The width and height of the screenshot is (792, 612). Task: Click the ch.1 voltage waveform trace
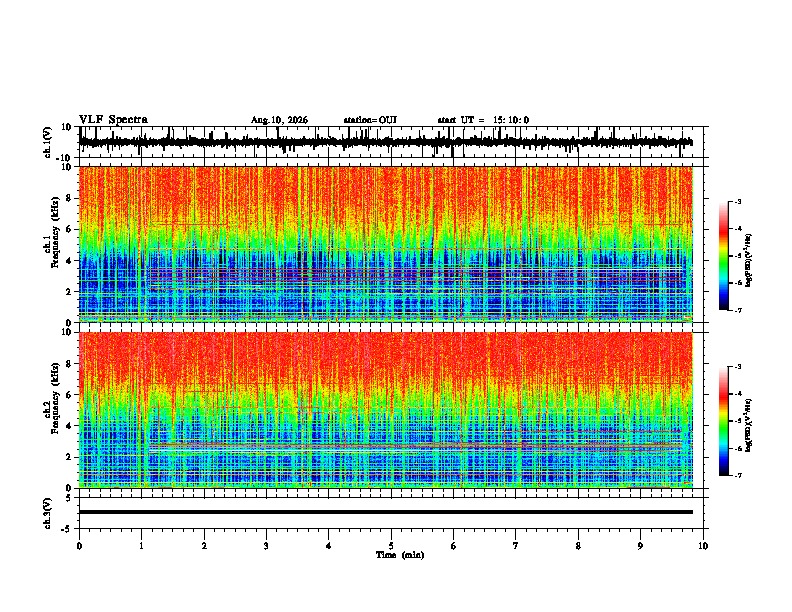click(386, 142)
